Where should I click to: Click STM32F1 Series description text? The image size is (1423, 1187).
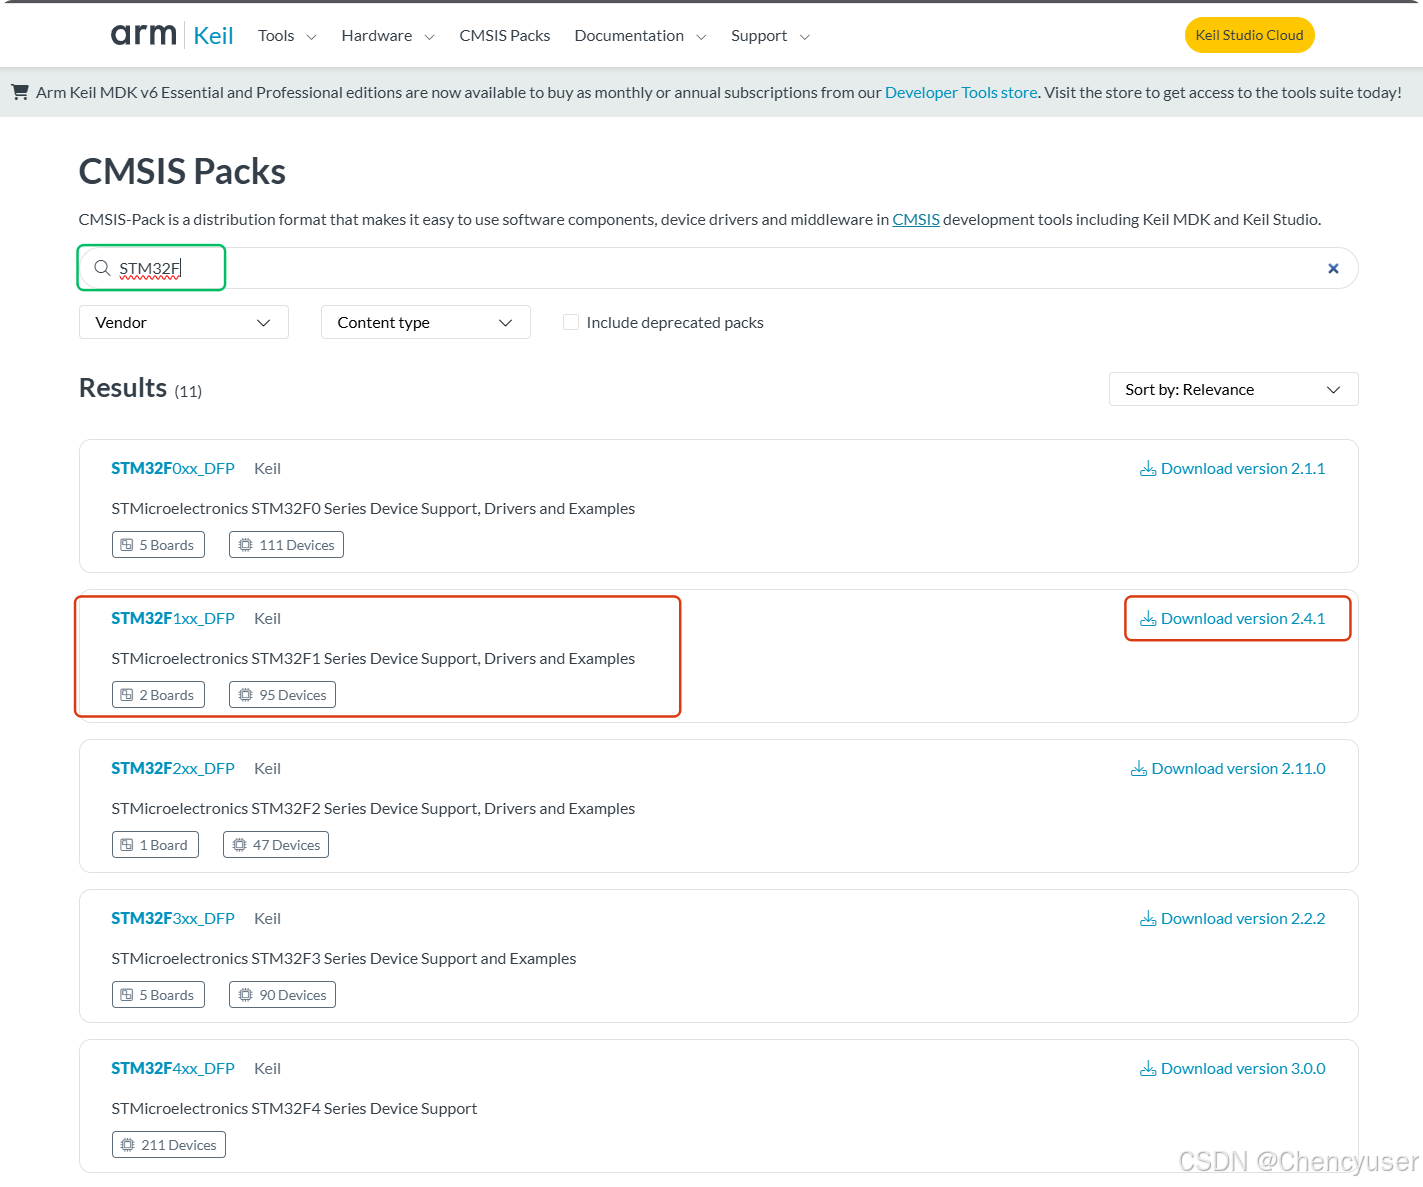click(373, 658)
